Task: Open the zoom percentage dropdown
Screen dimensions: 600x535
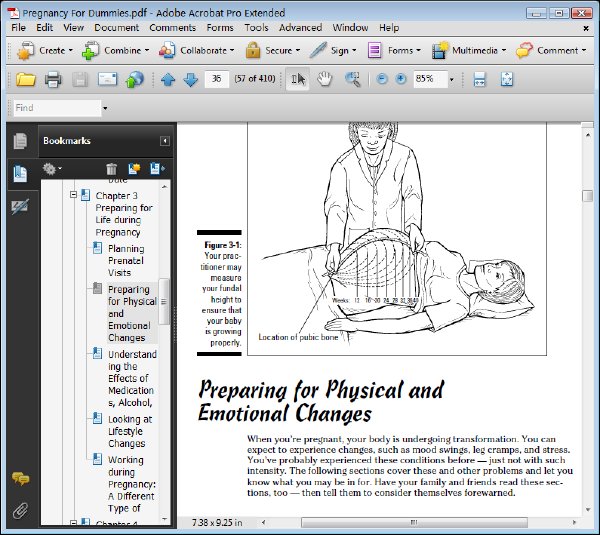Action: coord(452,80)
